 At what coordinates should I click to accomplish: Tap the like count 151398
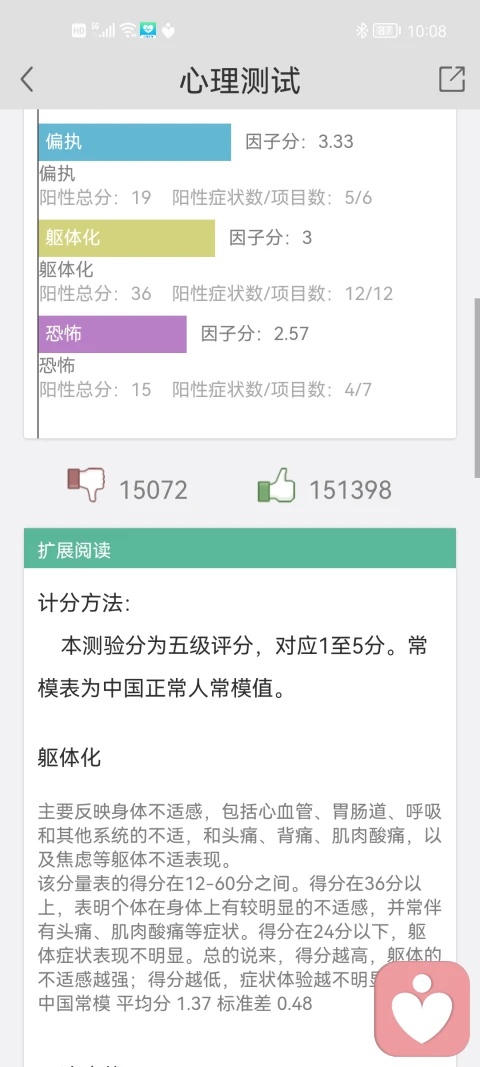351,490
